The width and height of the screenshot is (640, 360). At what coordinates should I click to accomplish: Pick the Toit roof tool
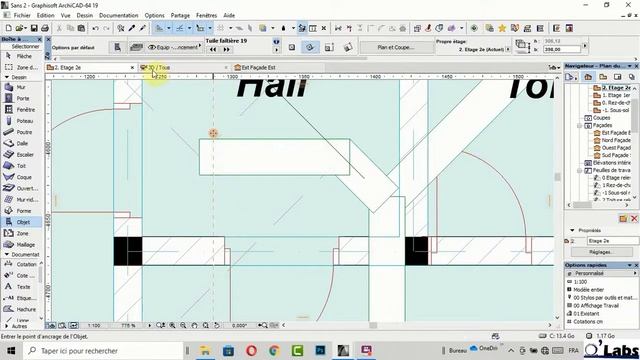[21, 166]
